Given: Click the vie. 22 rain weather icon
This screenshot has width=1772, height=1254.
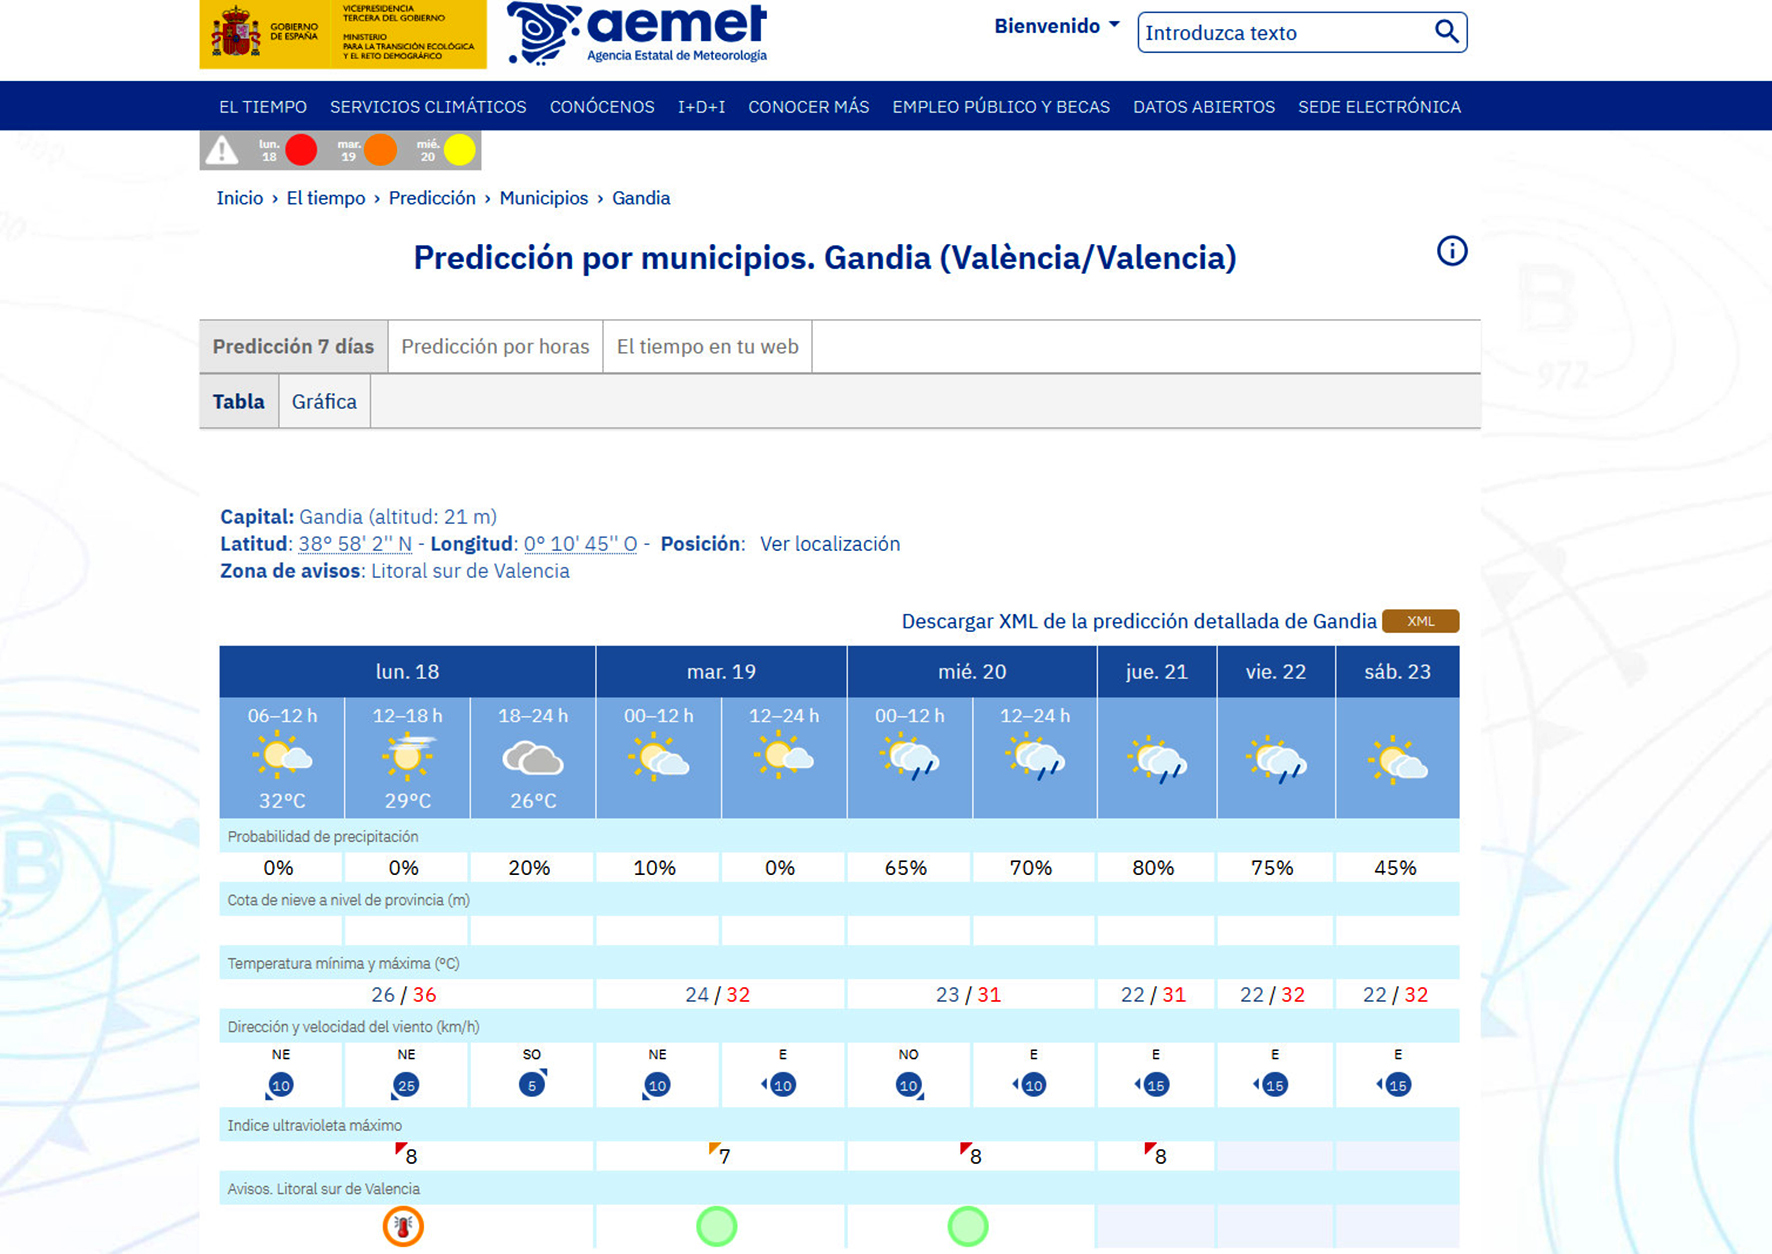Looking at the screenshot, I should point(1276,760).
